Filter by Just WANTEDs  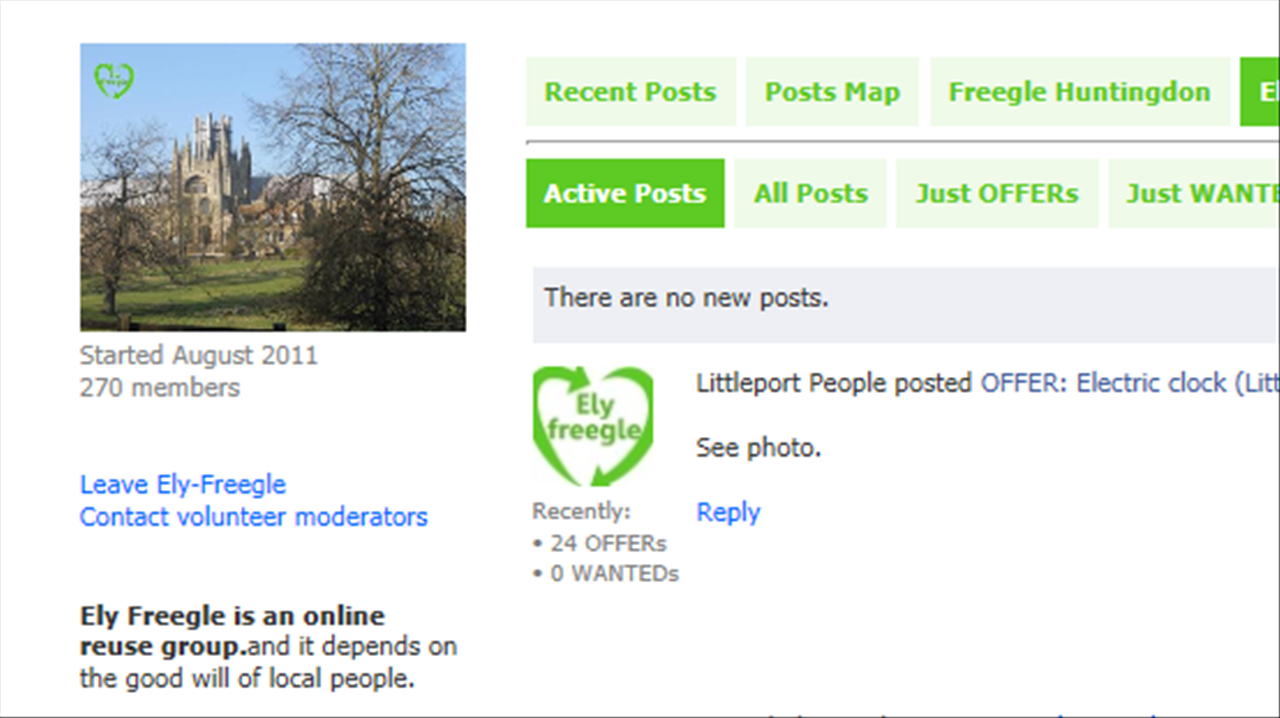click(x=1194, y=193)
